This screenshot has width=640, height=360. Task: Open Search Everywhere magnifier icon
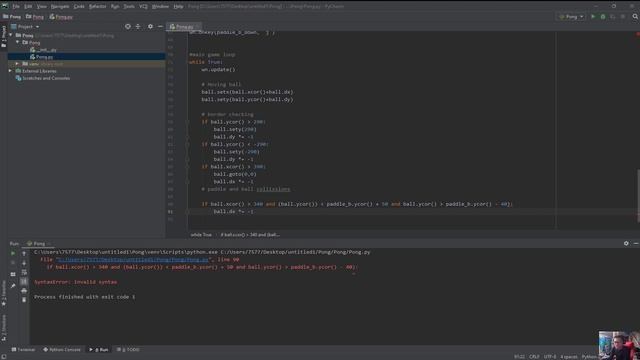635,17
